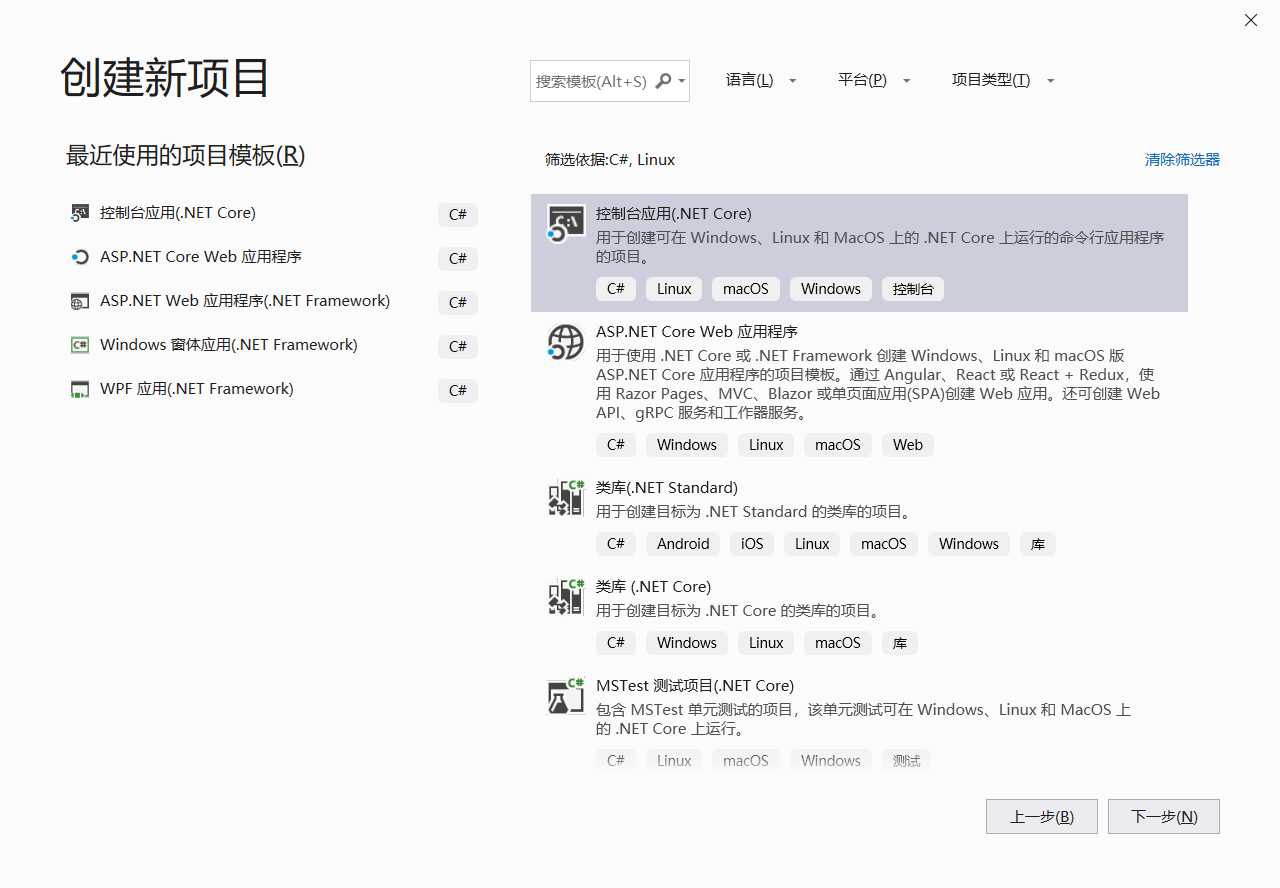Open the 平台(P) filter dropdown
This screenshot has width=1280, height=888.
point(874,80)
